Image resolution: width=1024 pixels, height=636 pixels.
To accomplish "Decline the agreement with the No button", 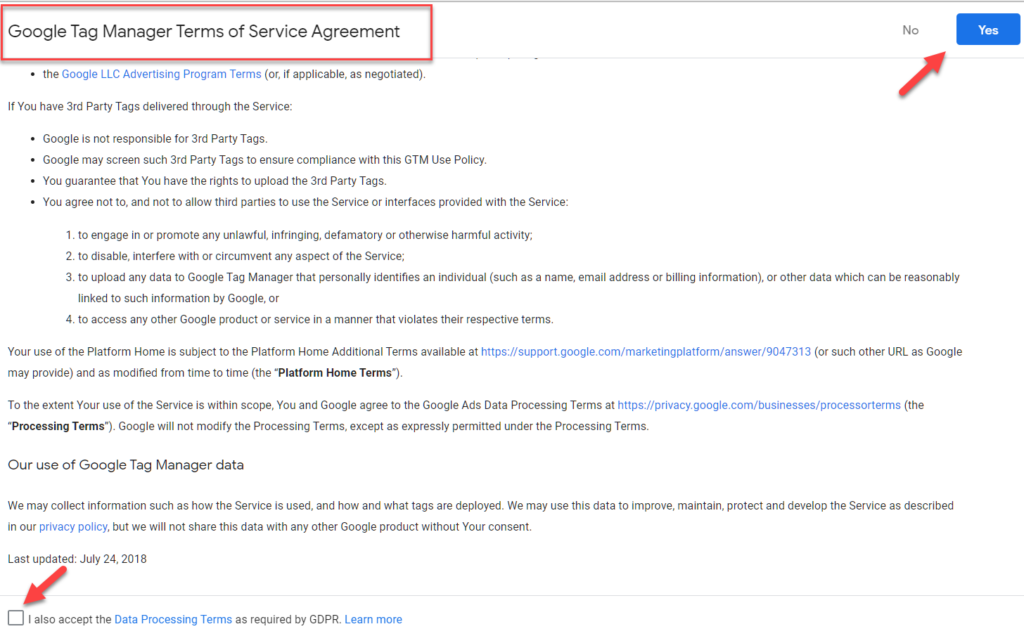I will (910, 30).
